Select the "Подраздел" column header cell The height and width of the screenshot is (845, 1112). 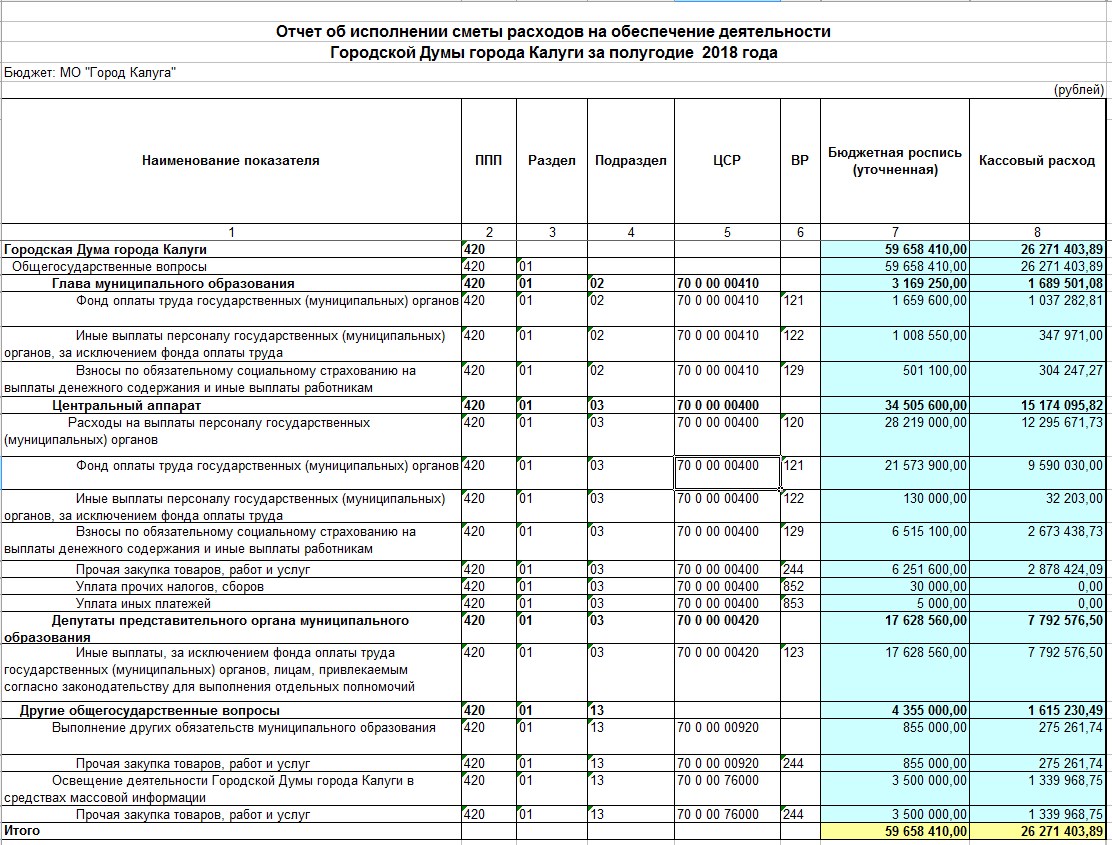click(x=630, y=160)
